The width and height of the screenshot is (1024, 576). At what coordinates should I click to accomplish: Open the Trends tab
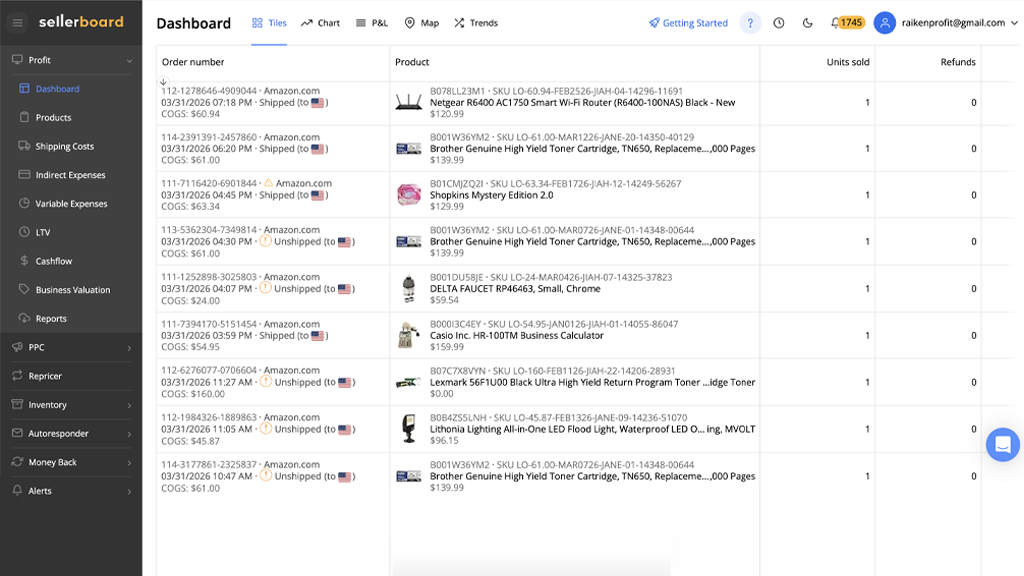pyautogui.click(x=475, y=23)
